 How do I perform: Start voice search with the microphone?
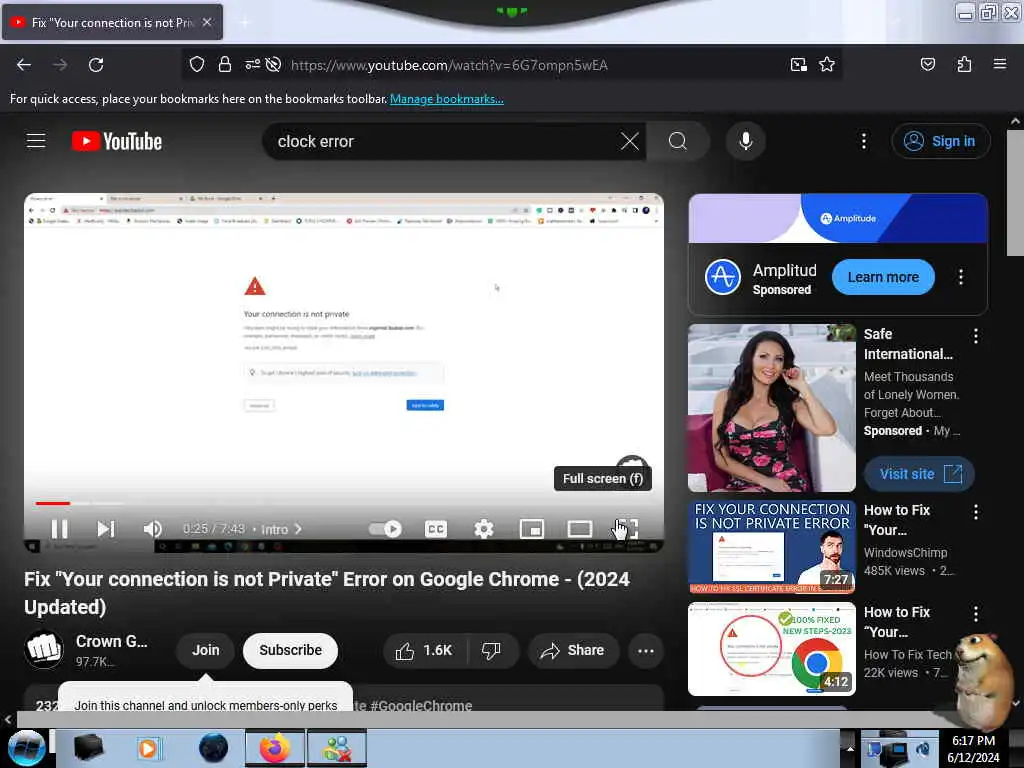[x=745, y=141]
